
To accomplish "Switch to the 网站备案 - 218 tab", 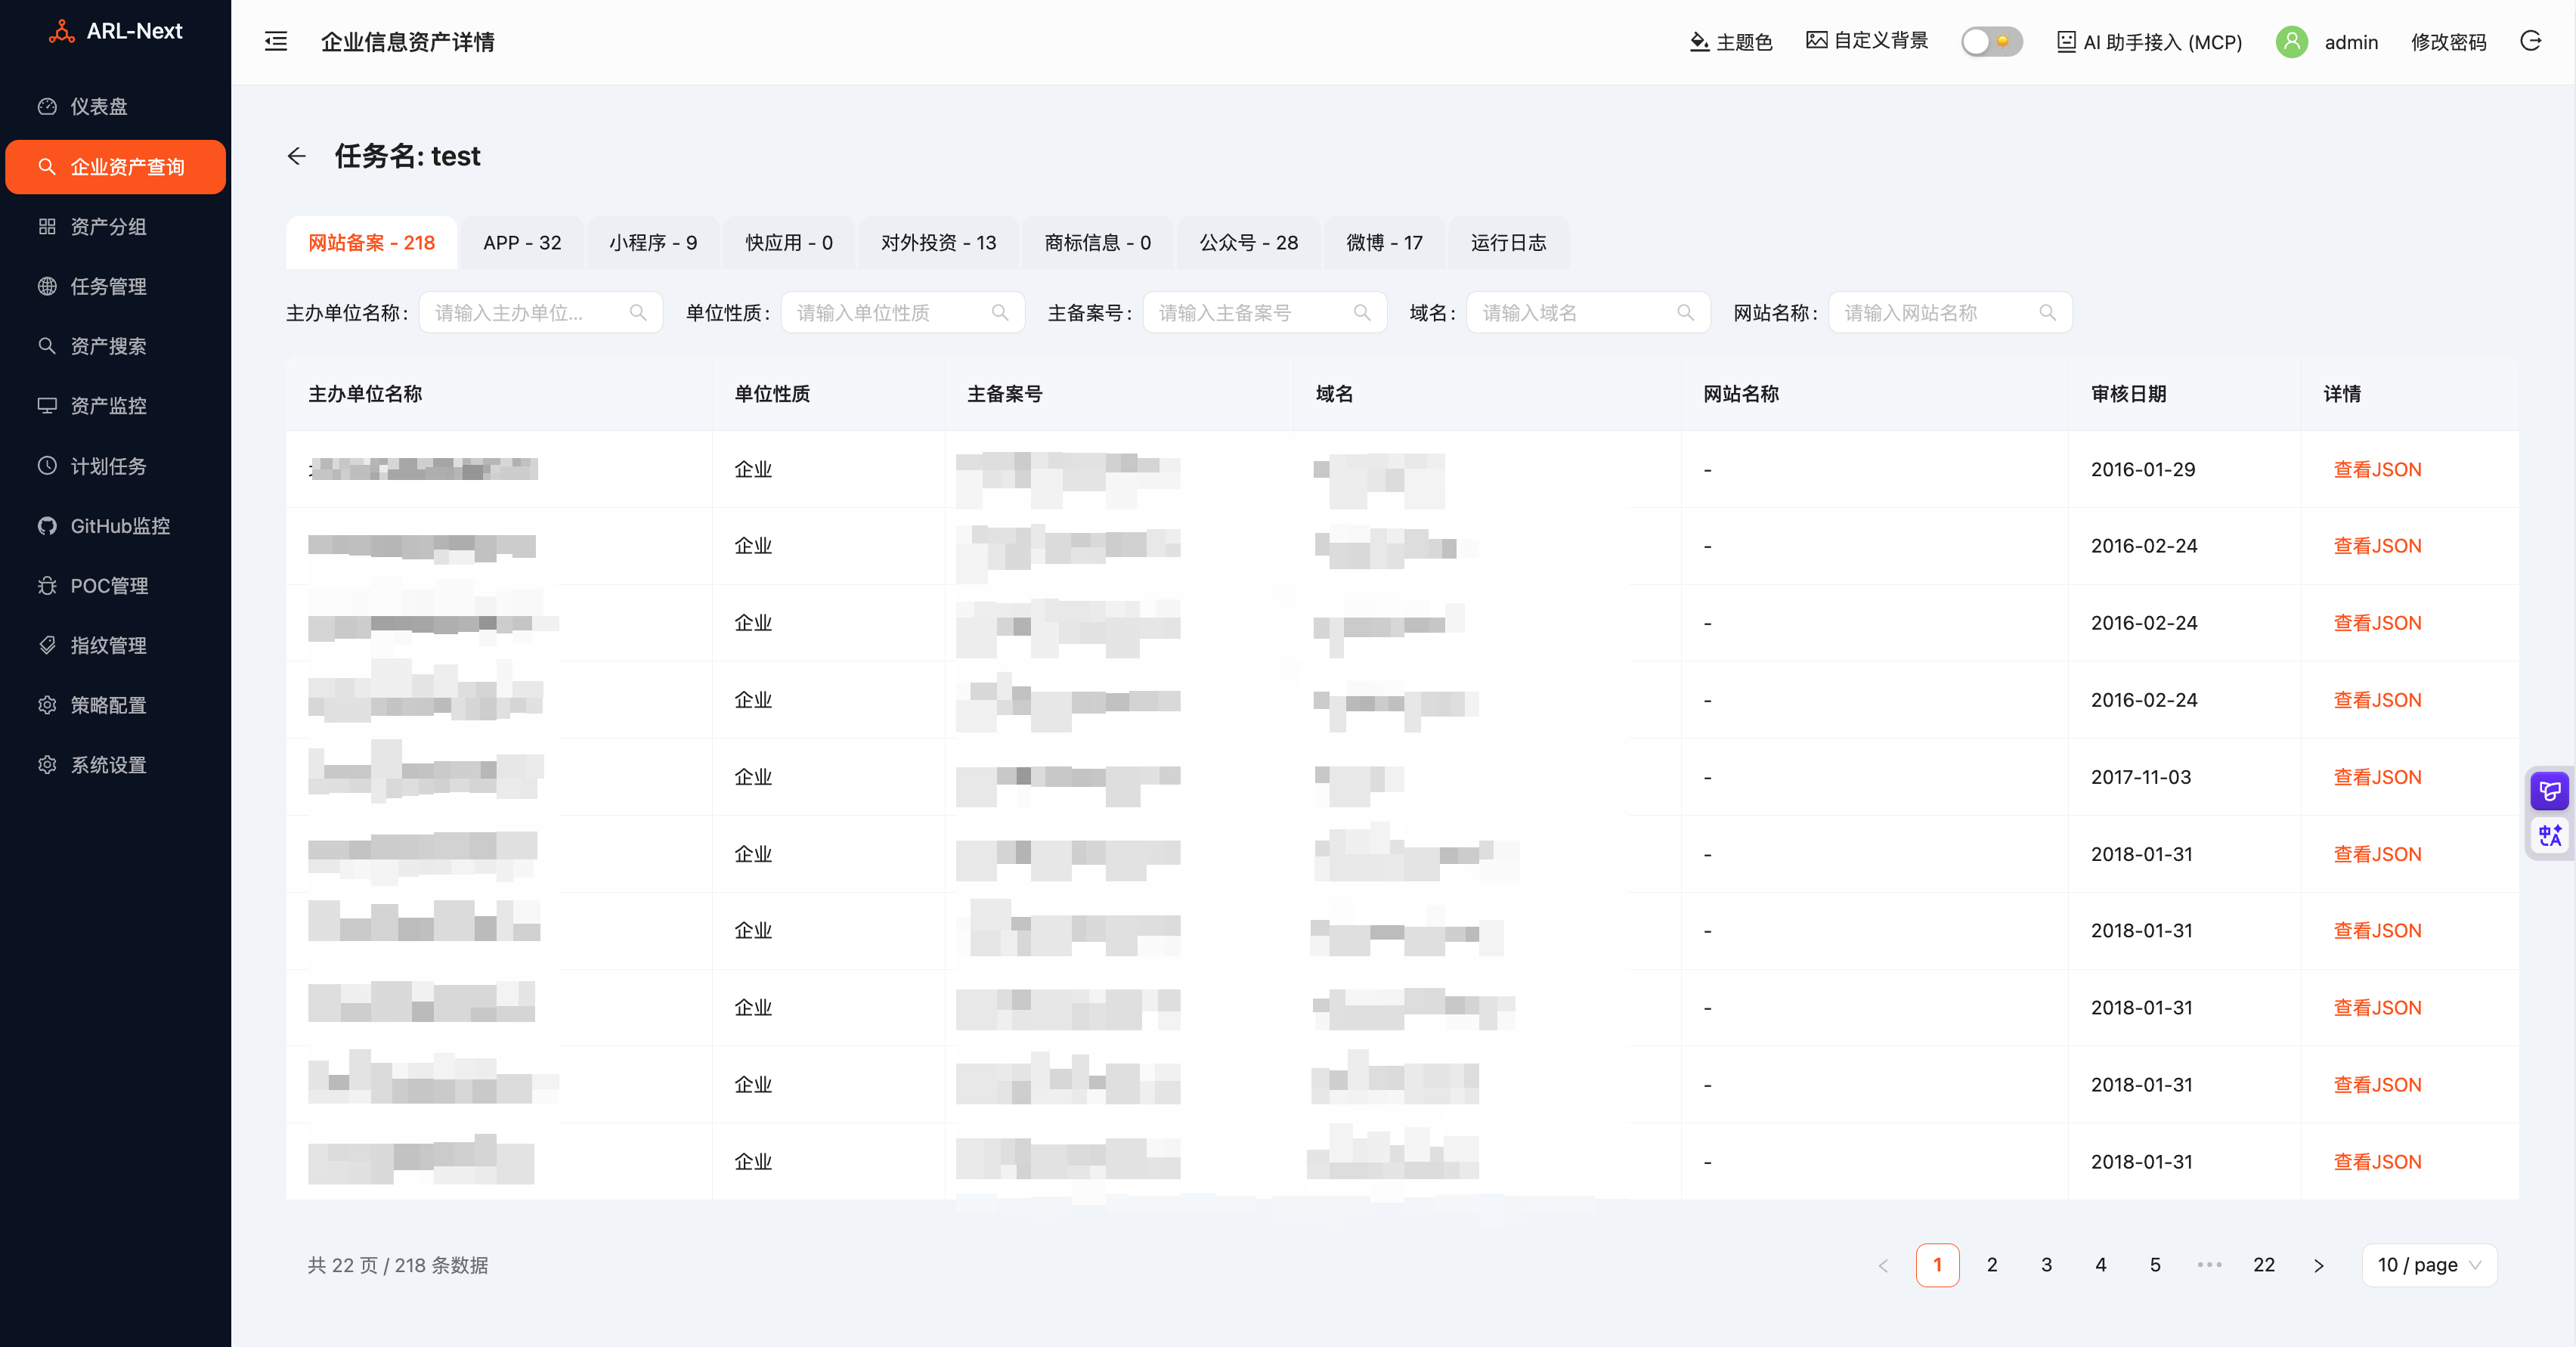I will [371, 243].
